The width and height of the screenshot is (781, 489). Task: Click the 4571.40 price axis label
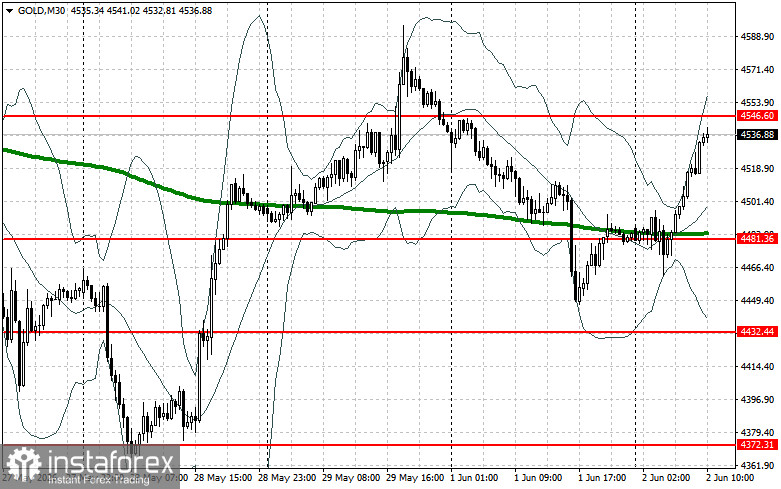[x=757, y=70]
